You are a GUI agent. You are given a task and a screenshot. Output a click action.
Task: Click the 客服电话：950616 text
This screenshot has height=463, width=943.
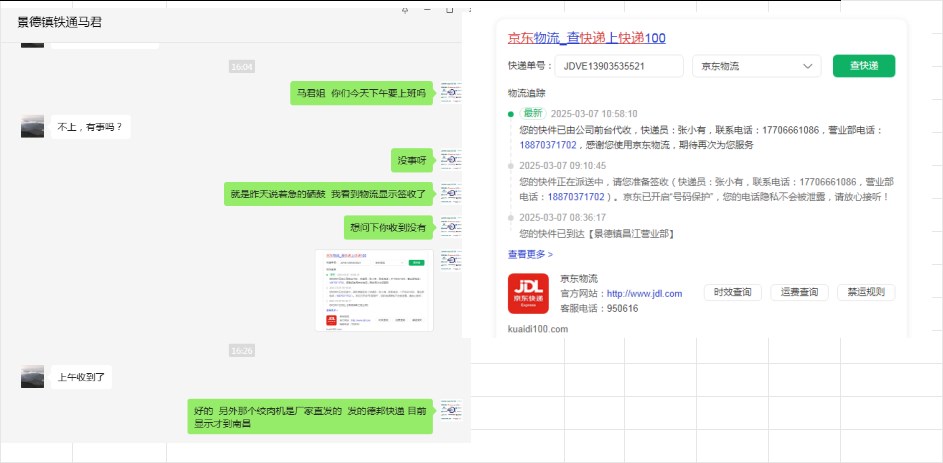(x=599, y=308)
